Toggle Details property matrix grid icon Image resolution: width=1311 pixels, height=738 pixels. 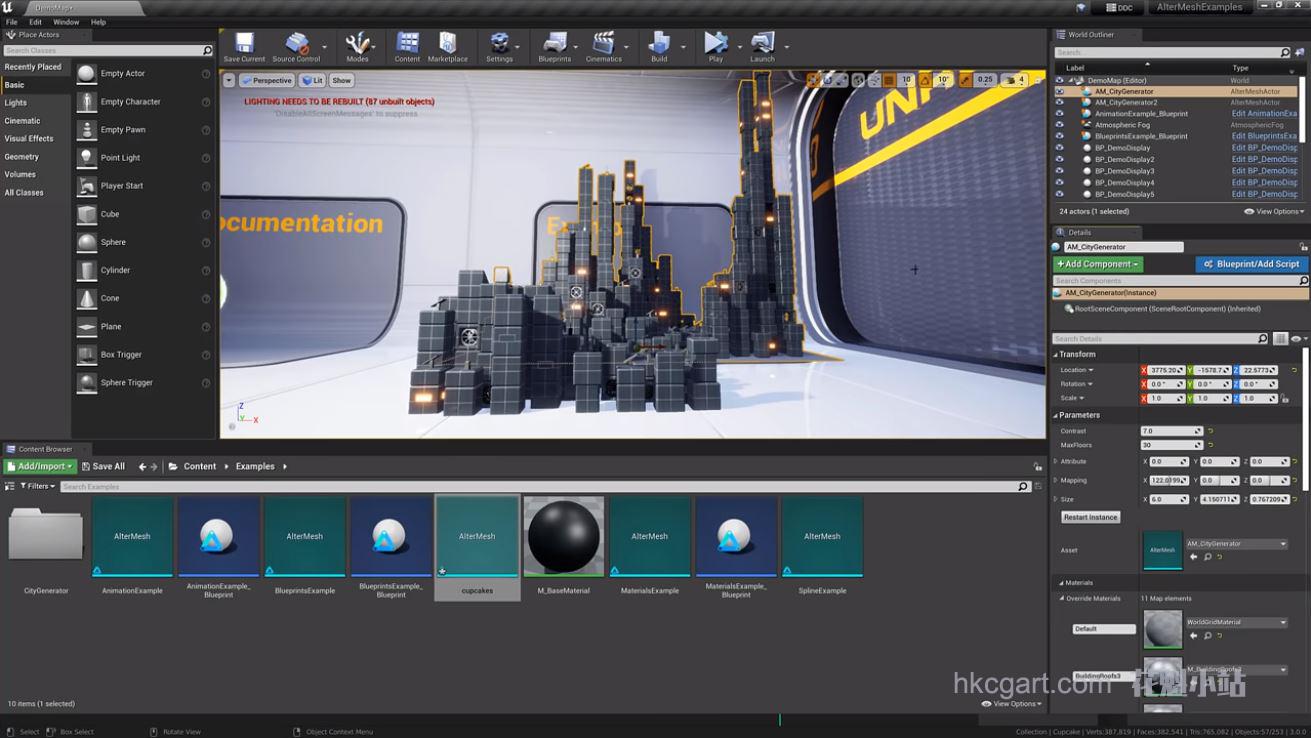point(1280,339)
